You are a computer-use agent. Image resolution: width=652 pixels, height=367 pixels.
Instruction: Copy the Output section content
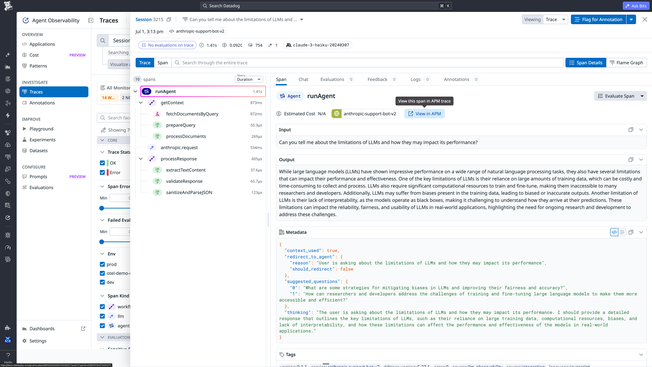click(x=630, y=160)
